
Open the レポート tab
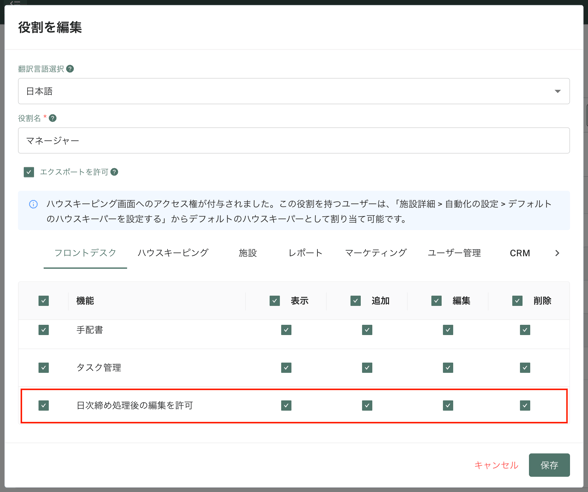305,253
